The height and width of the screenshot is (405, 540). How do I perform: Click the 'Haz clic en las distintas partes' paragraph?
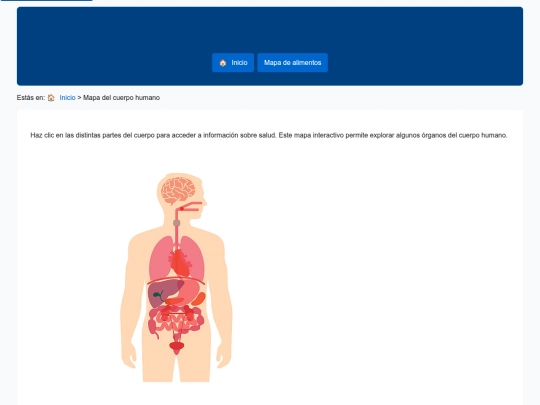269,135
